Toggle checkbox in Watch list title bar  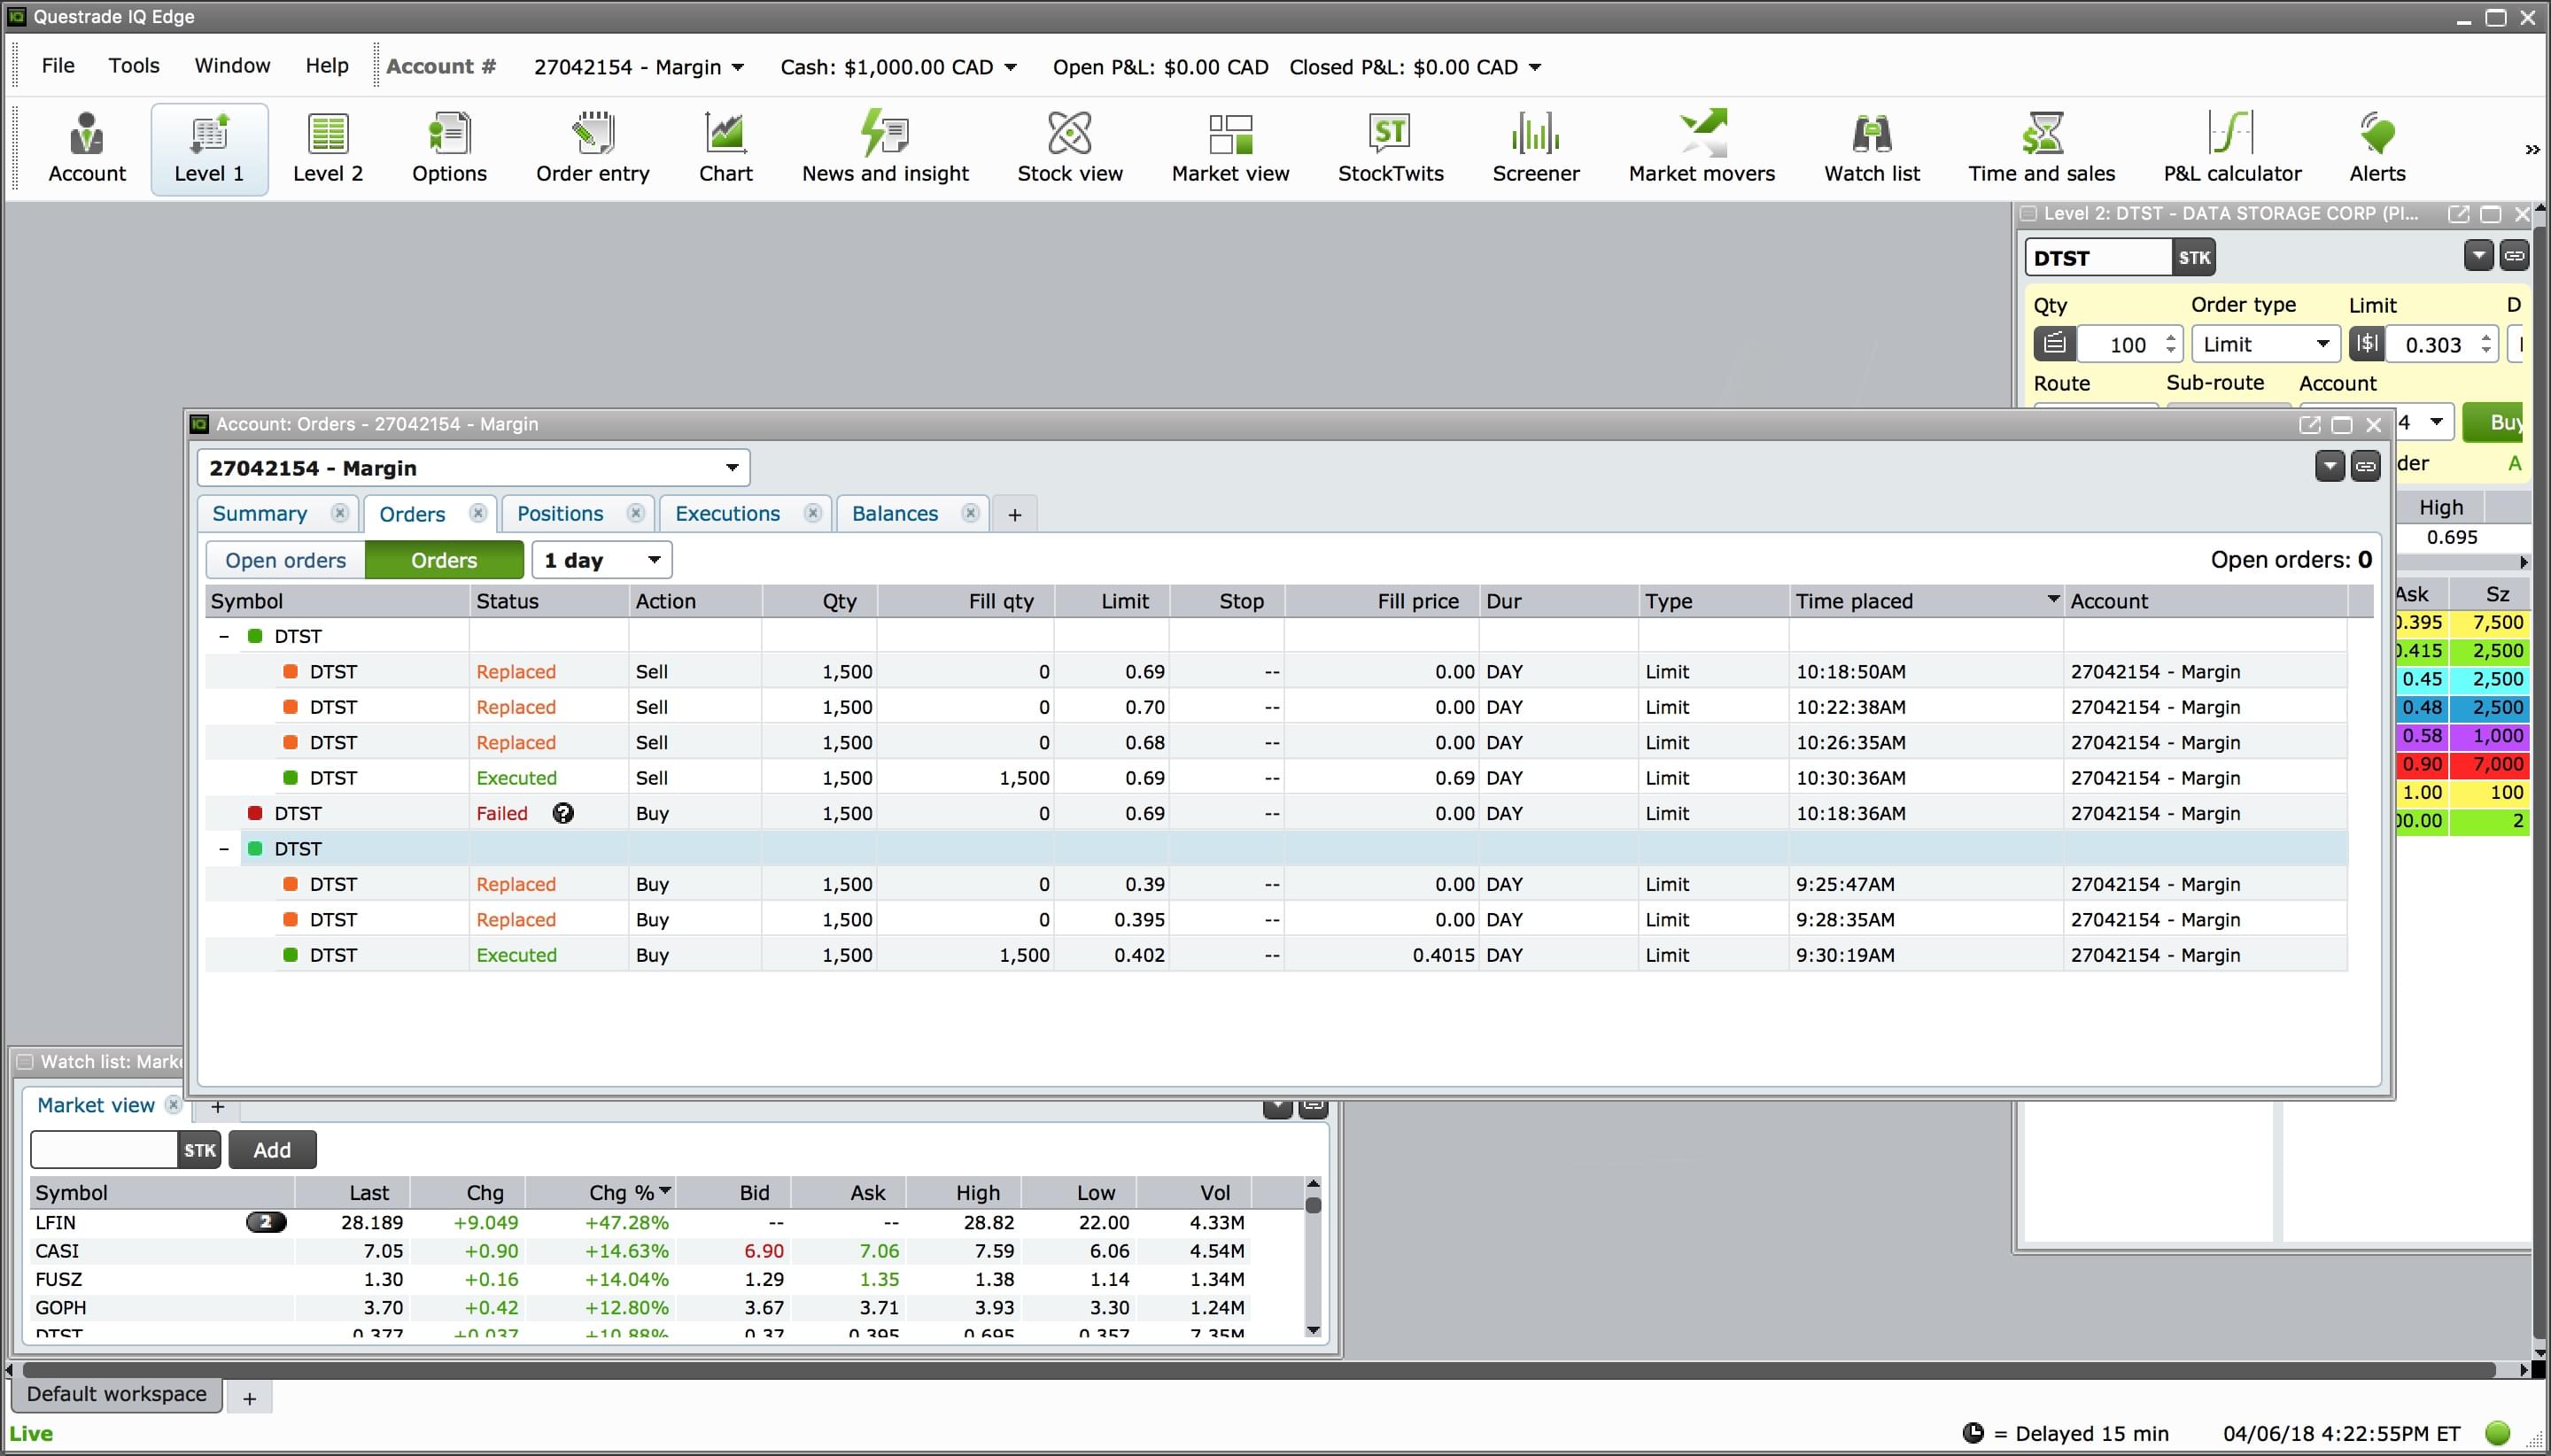(x=25, y=1062)
